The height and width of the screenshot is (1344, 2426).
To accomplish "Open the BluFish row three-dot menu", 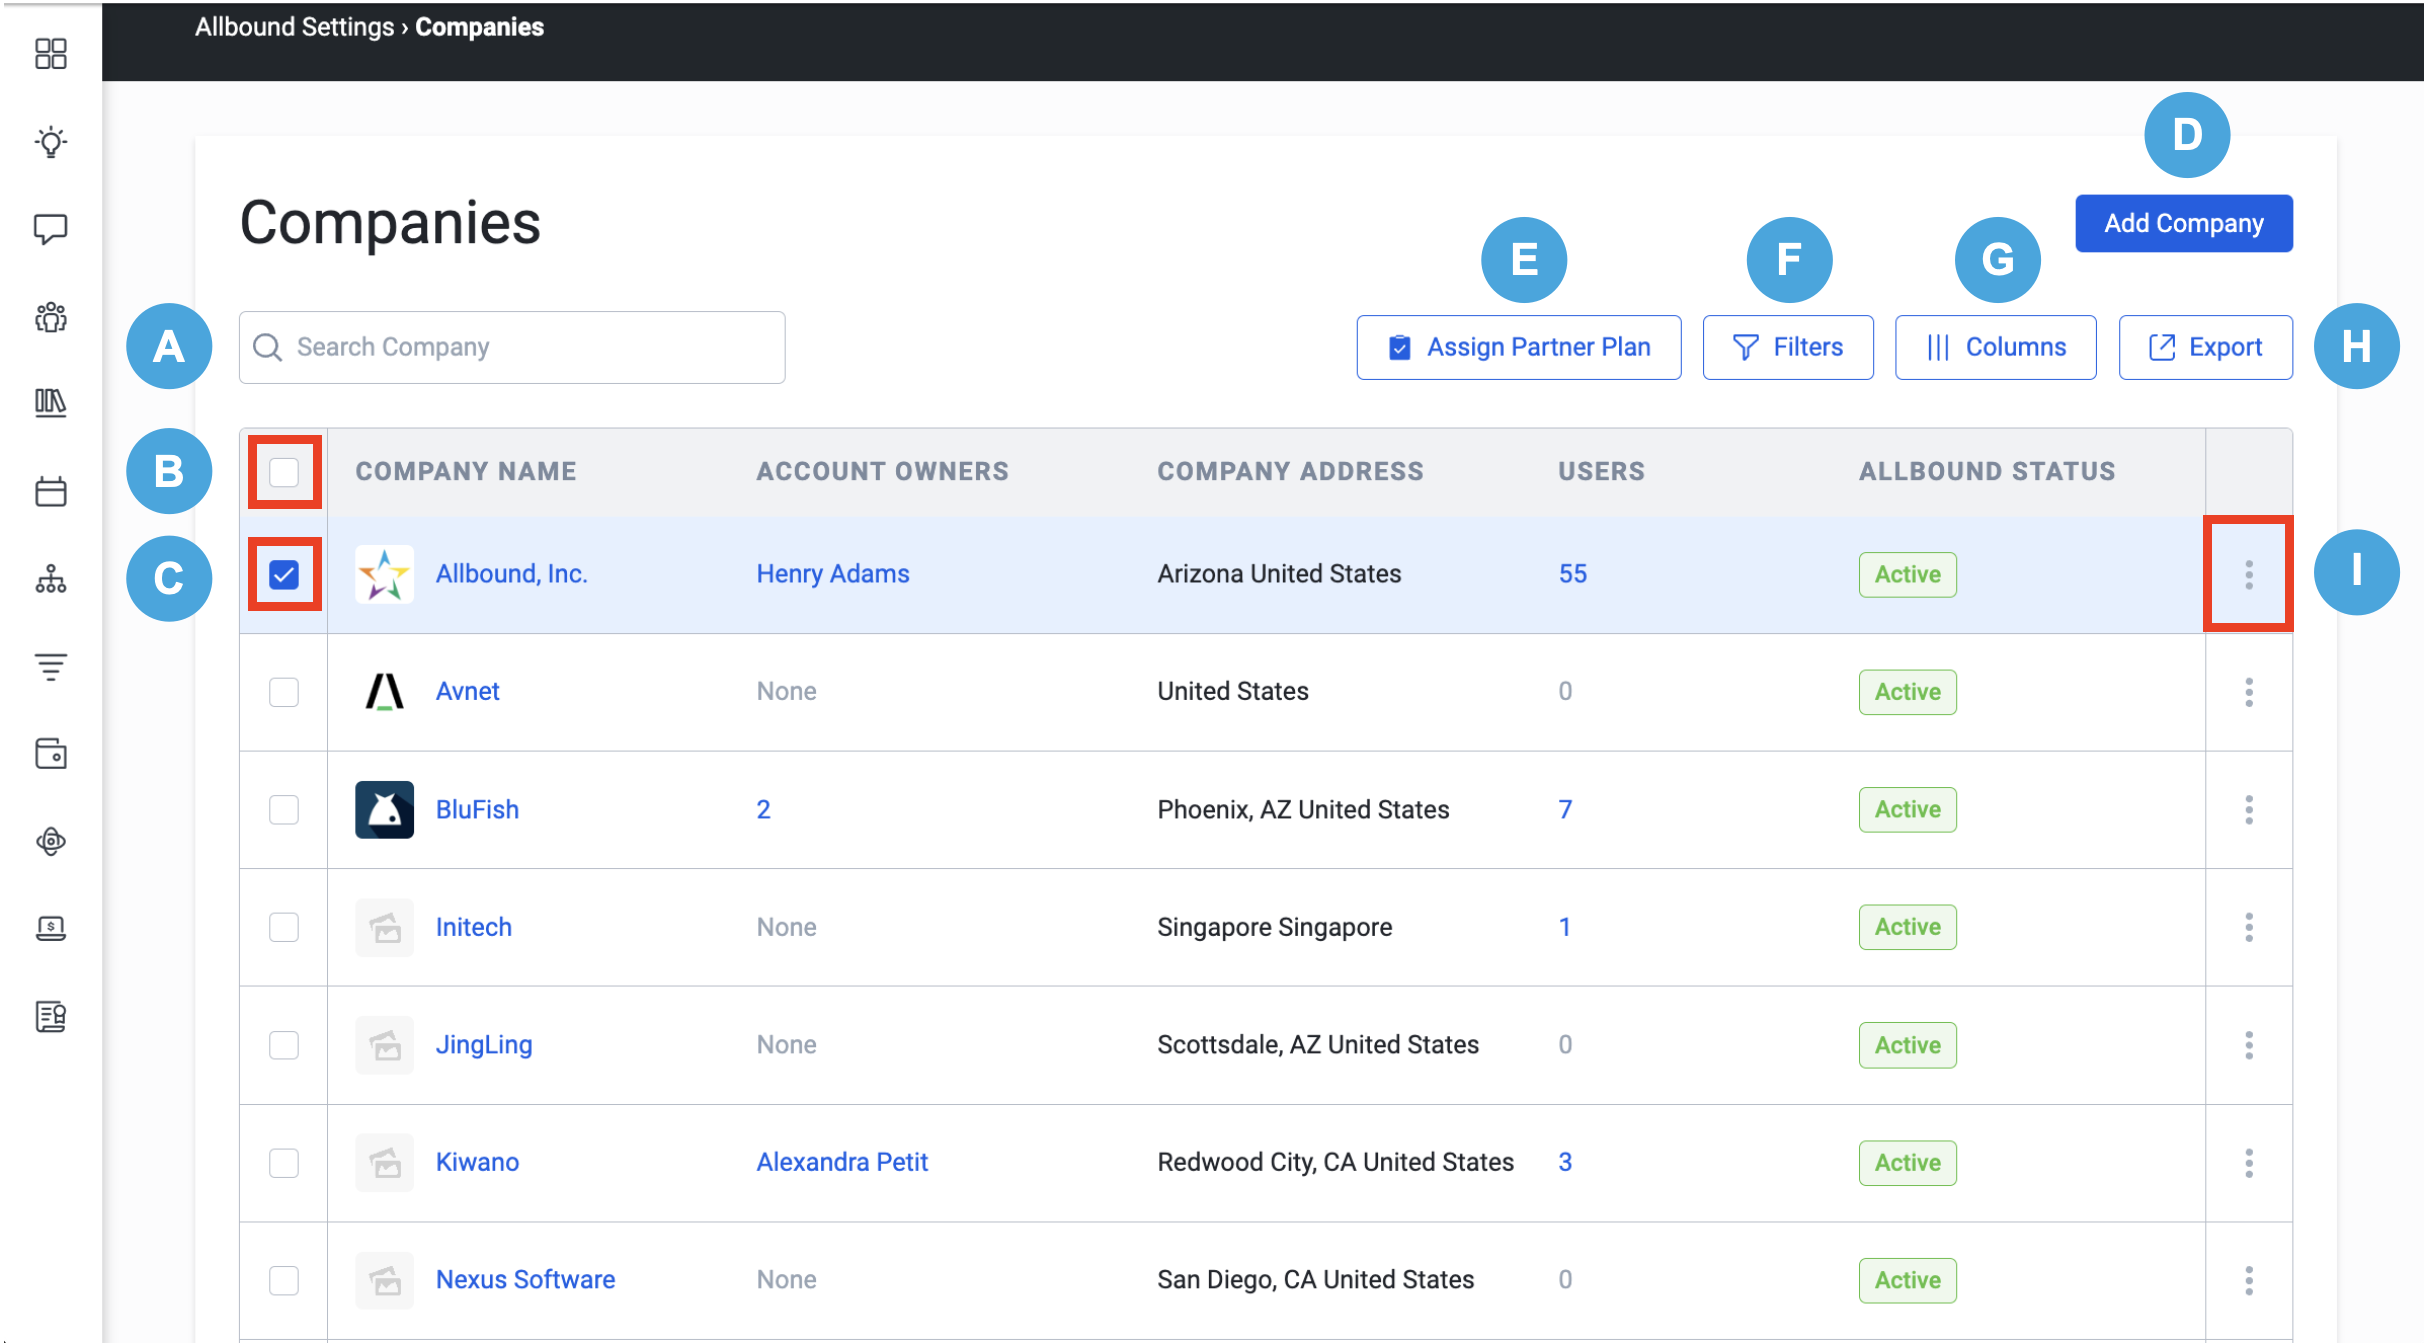I will point(2249,809).
